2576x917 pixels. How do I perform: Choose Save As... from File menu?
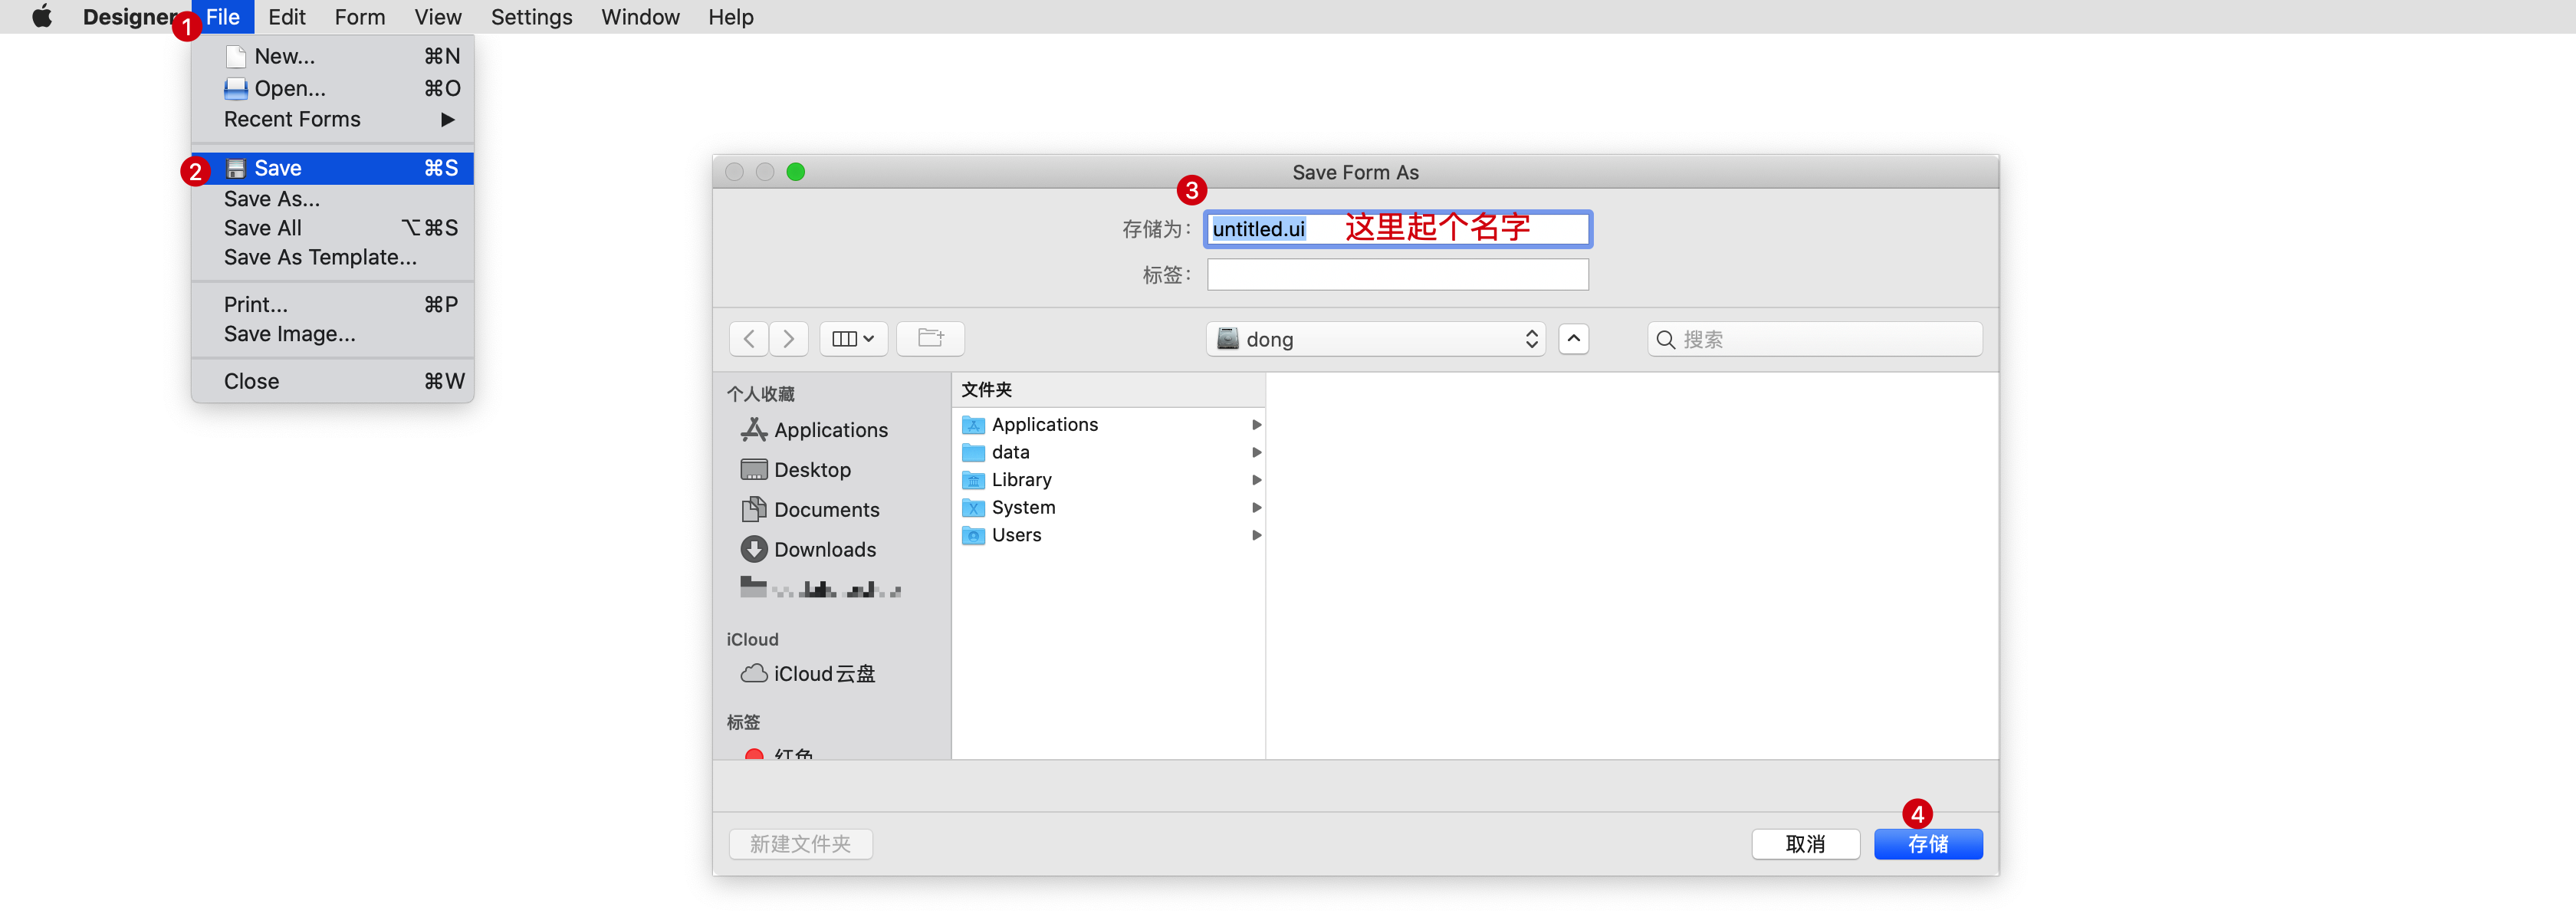(x=272, y=199)
